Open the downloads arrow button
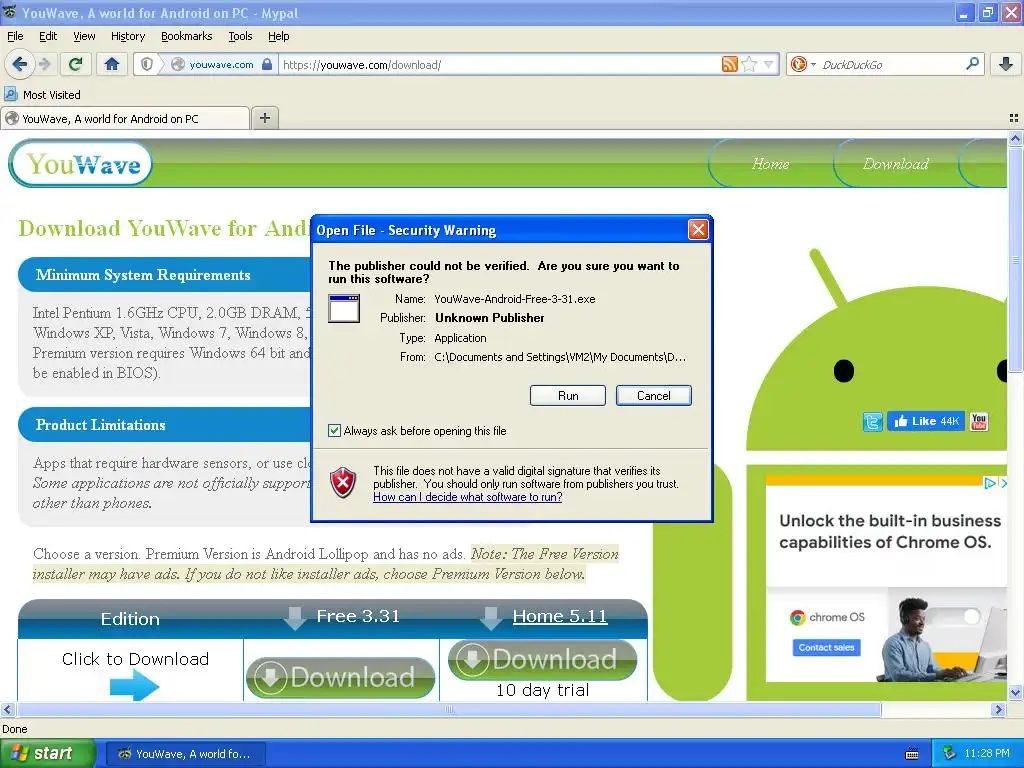 tap(1006, 64)
